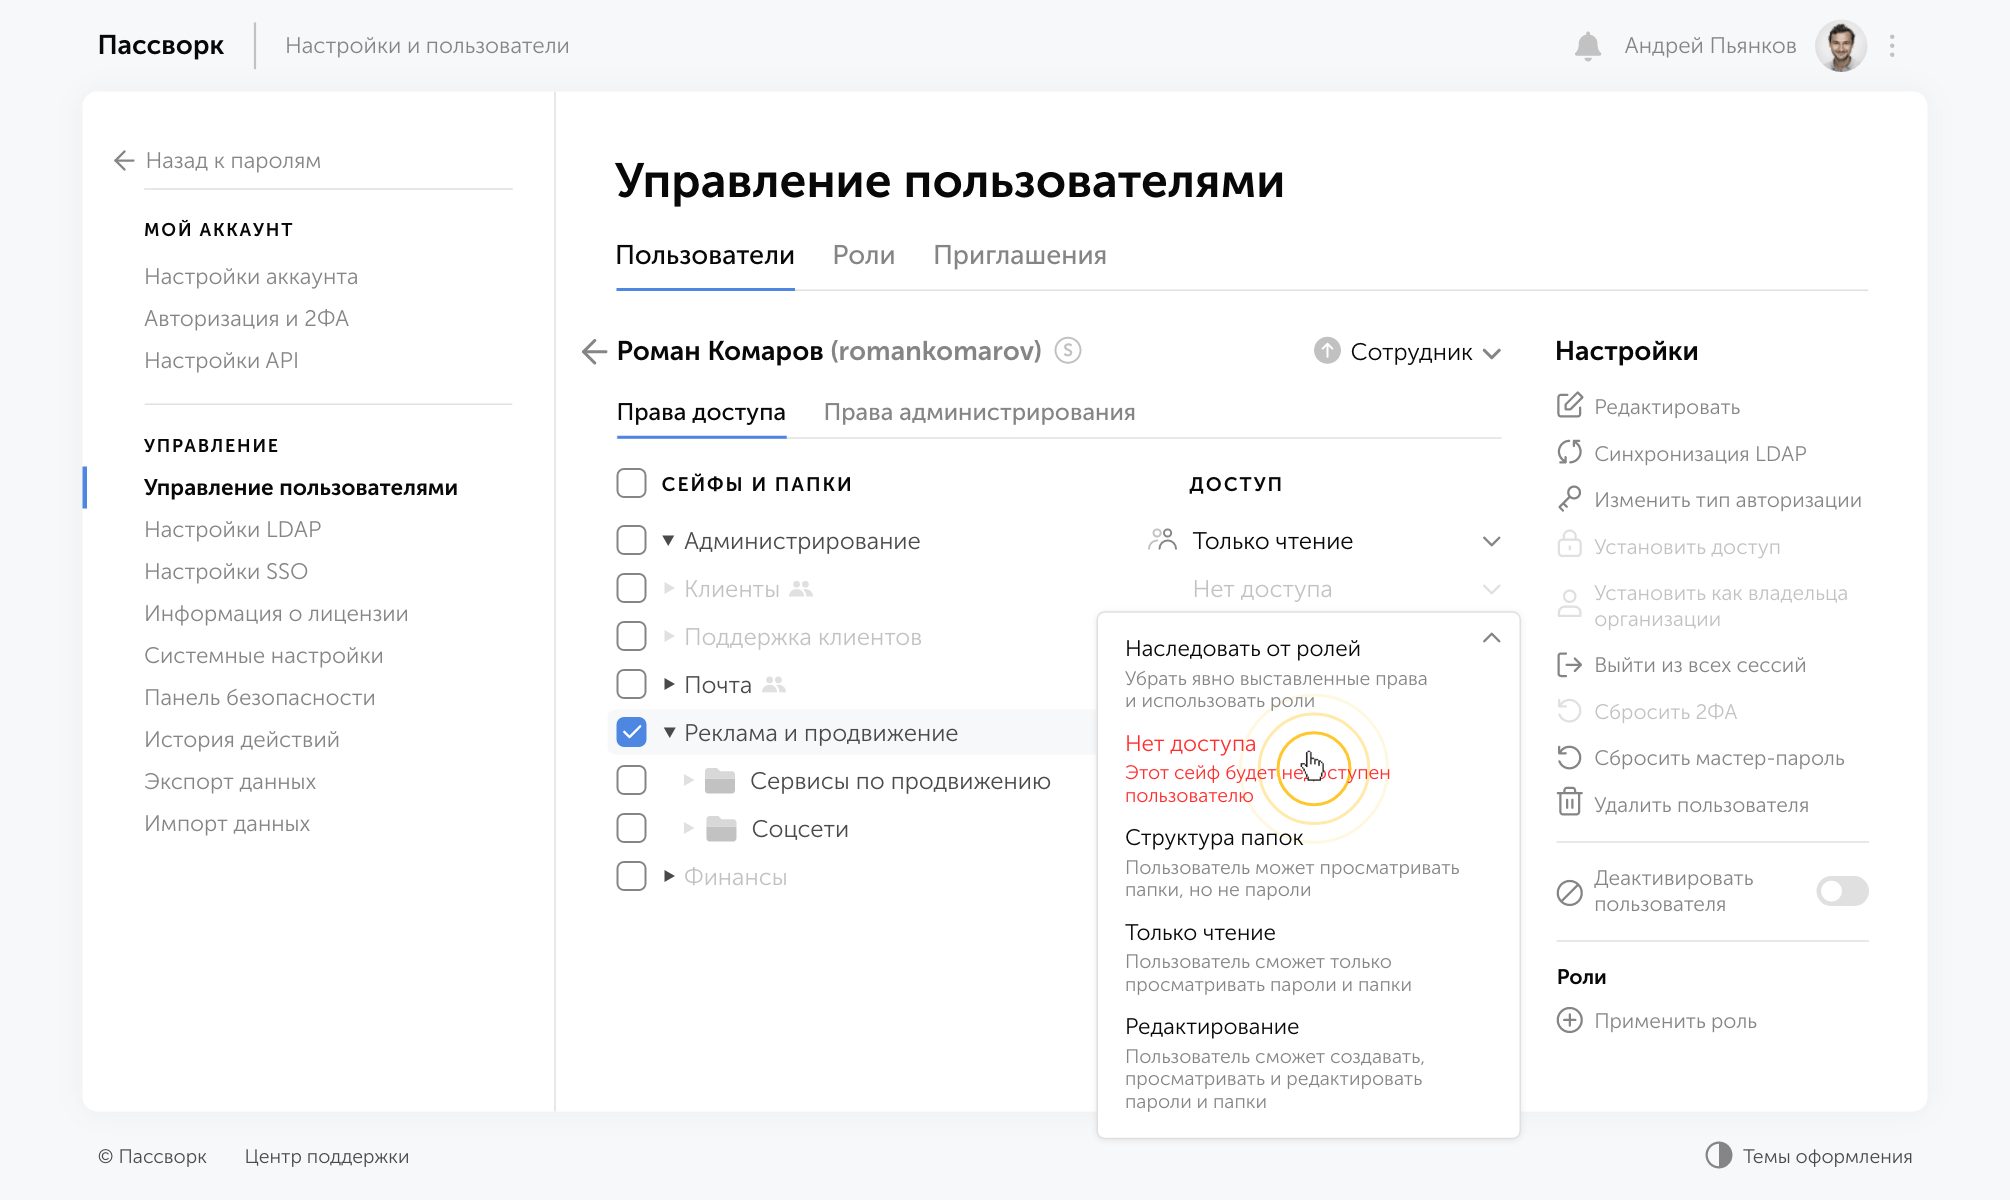Open the Центр поддержки link
Image resolution: width=2010 pixels, height=1200 pixels.
[326, 1157]
